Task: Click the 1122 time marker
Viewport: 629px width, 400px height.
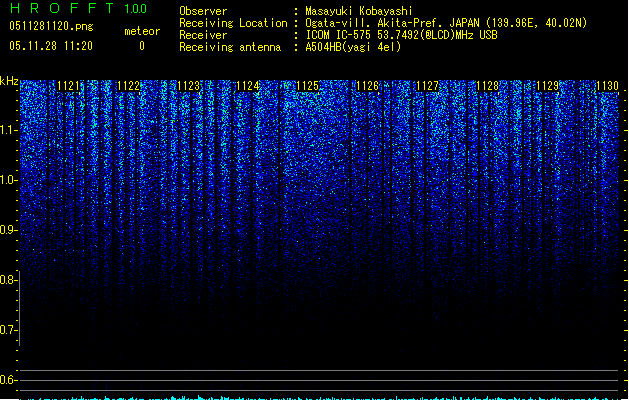Action: point(128,86)
